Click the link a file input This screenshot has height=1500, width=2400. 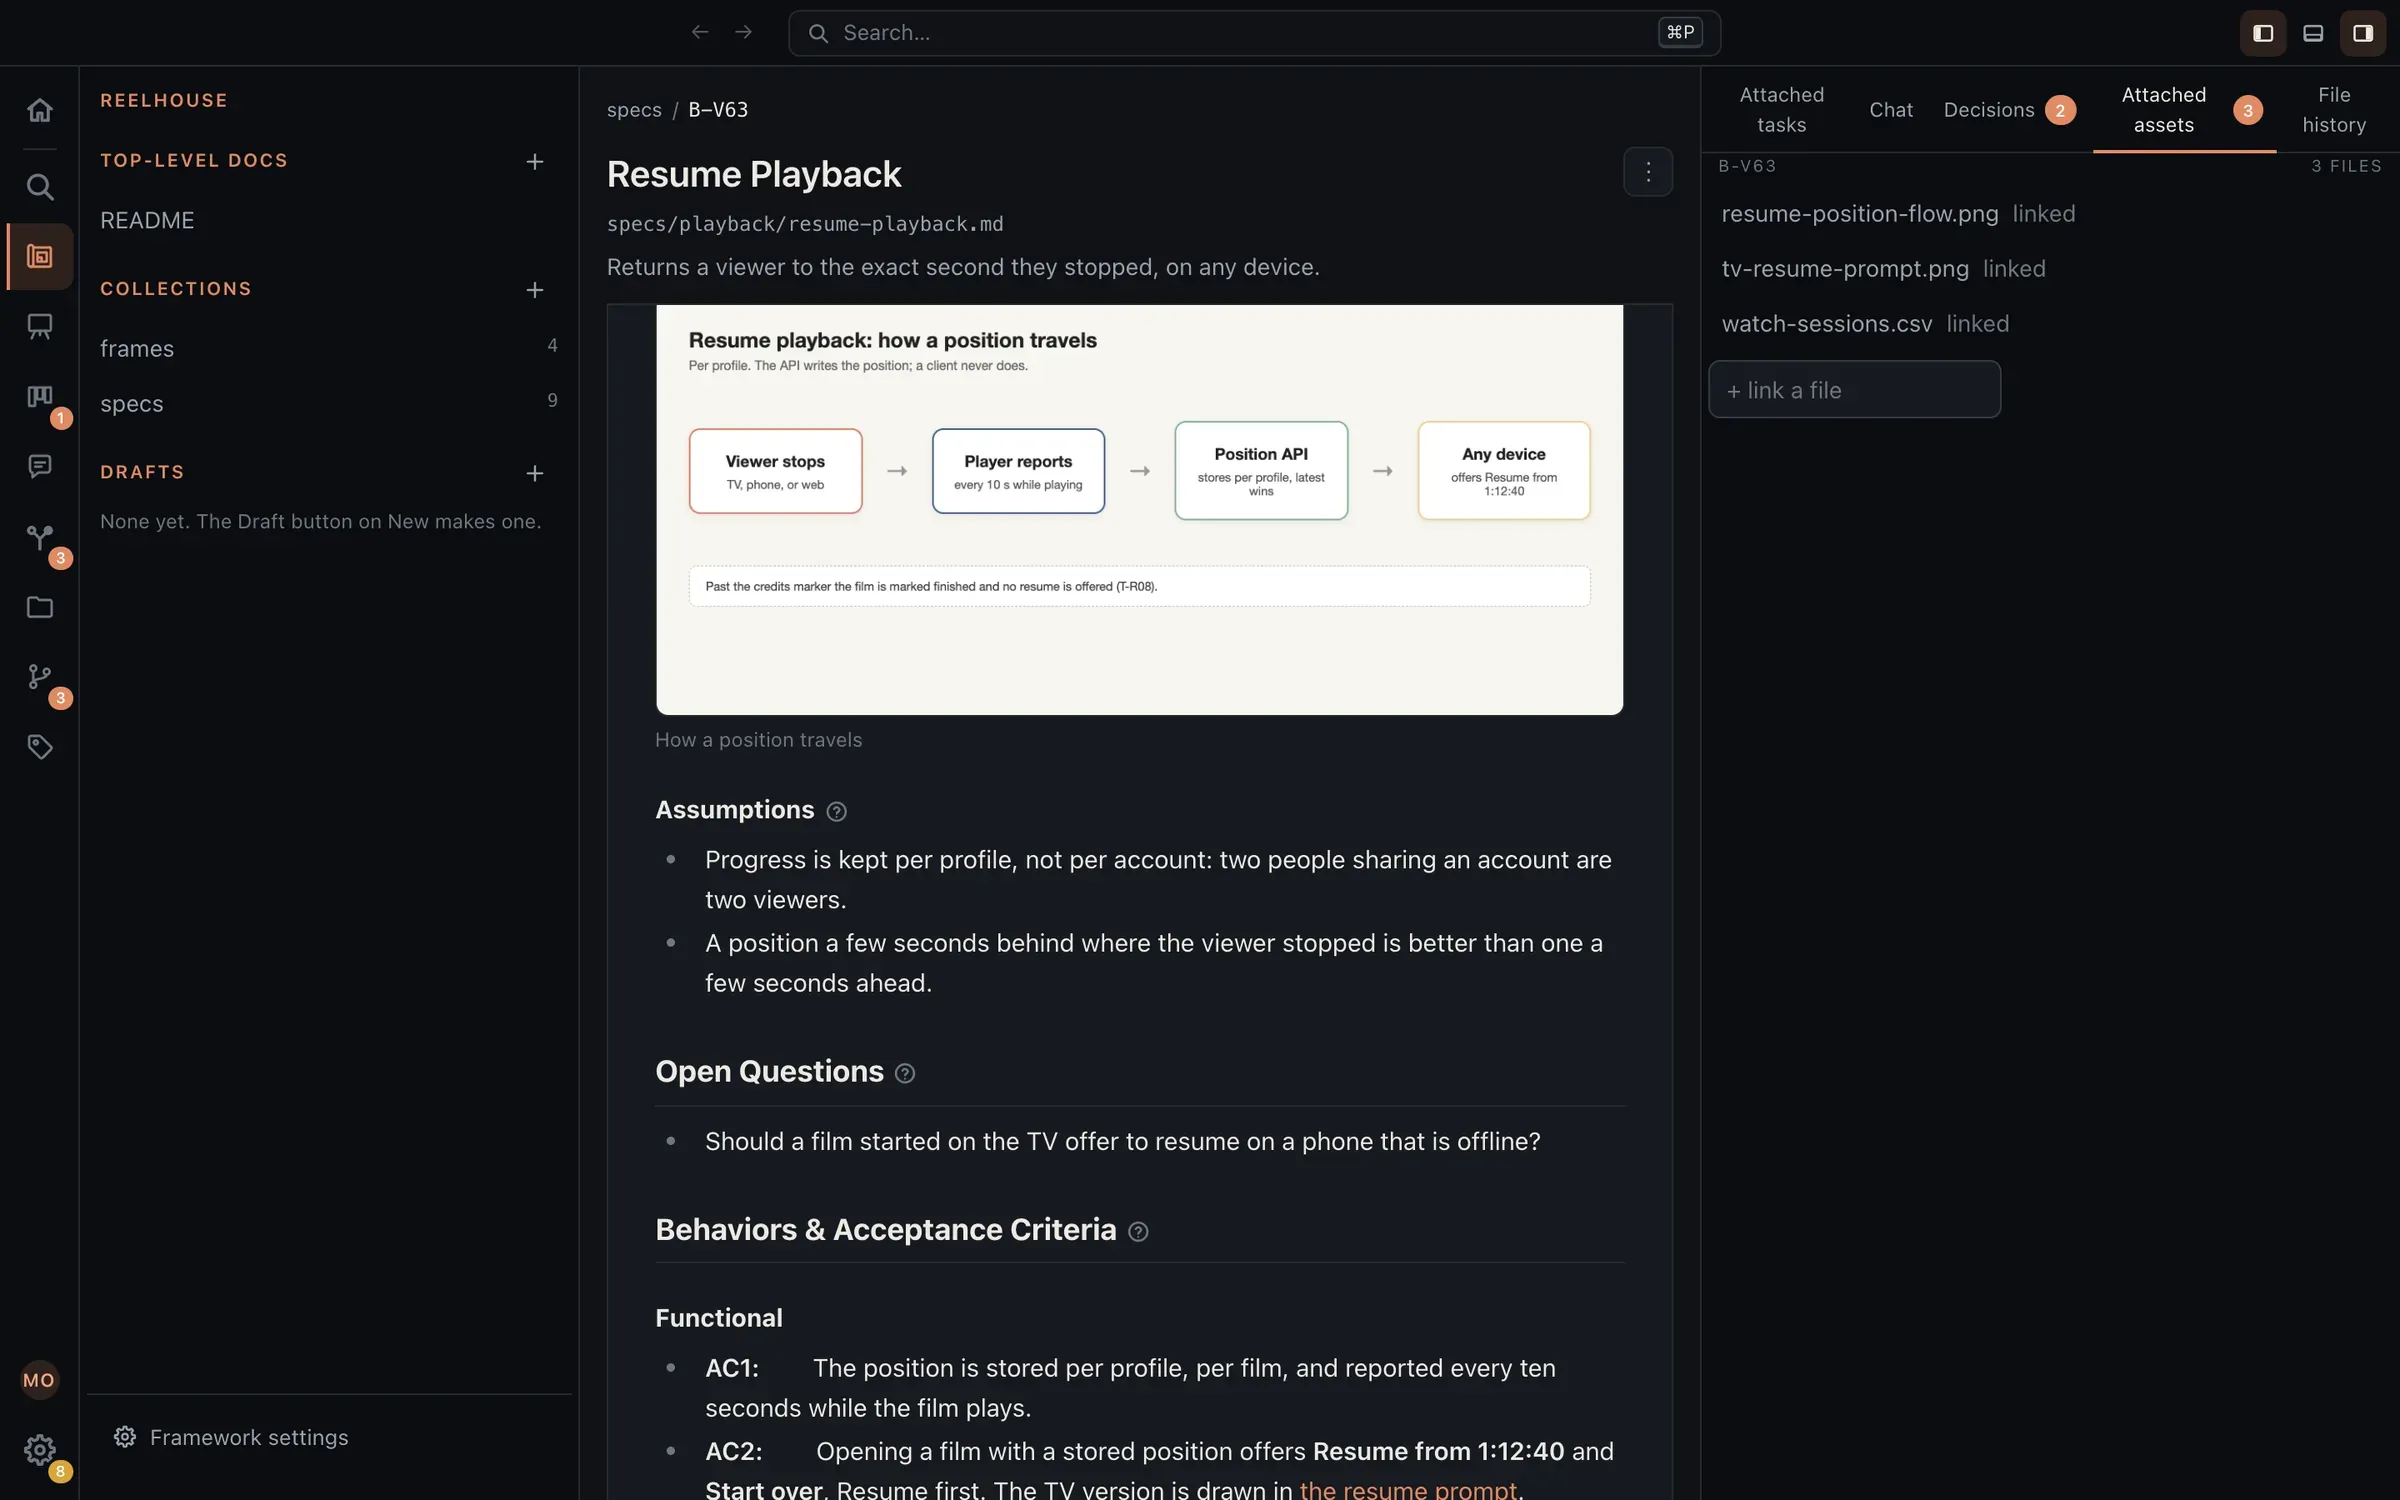point(1854,390)
